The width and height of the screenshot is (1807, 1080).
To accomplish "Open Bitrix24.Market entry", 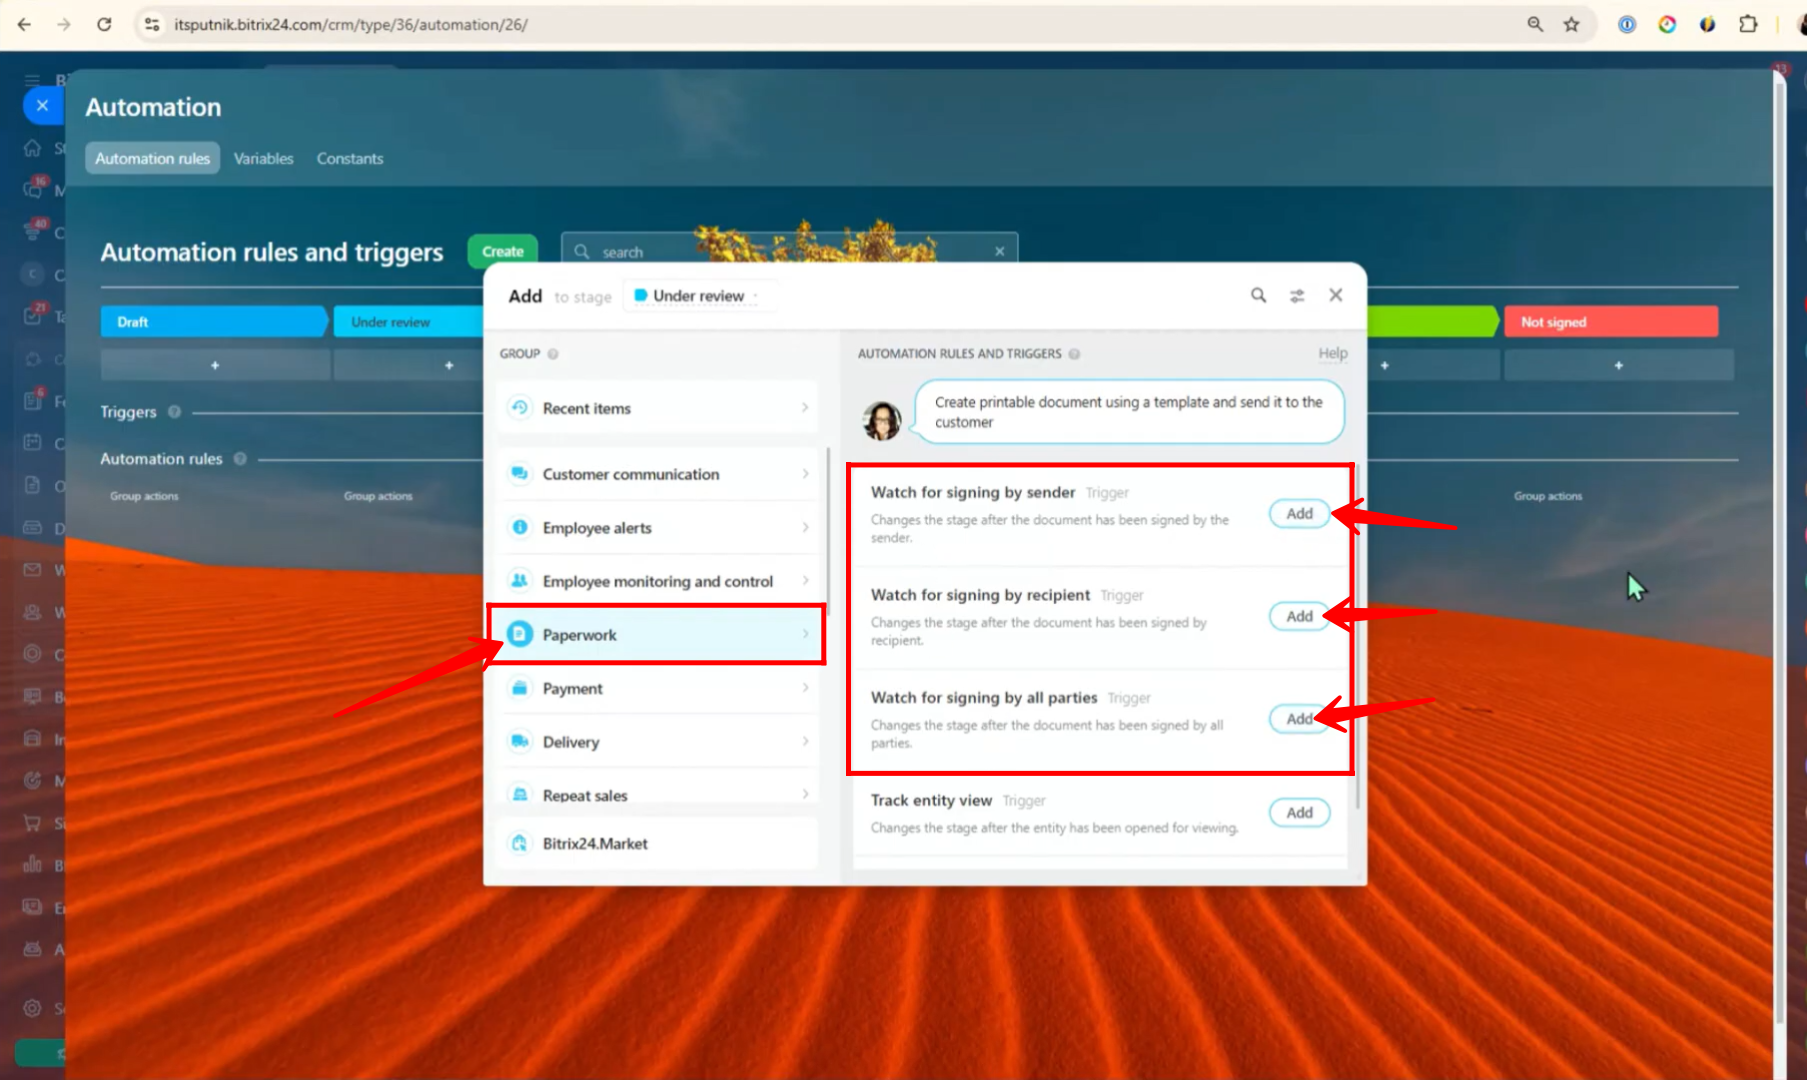I will [659, 843].
